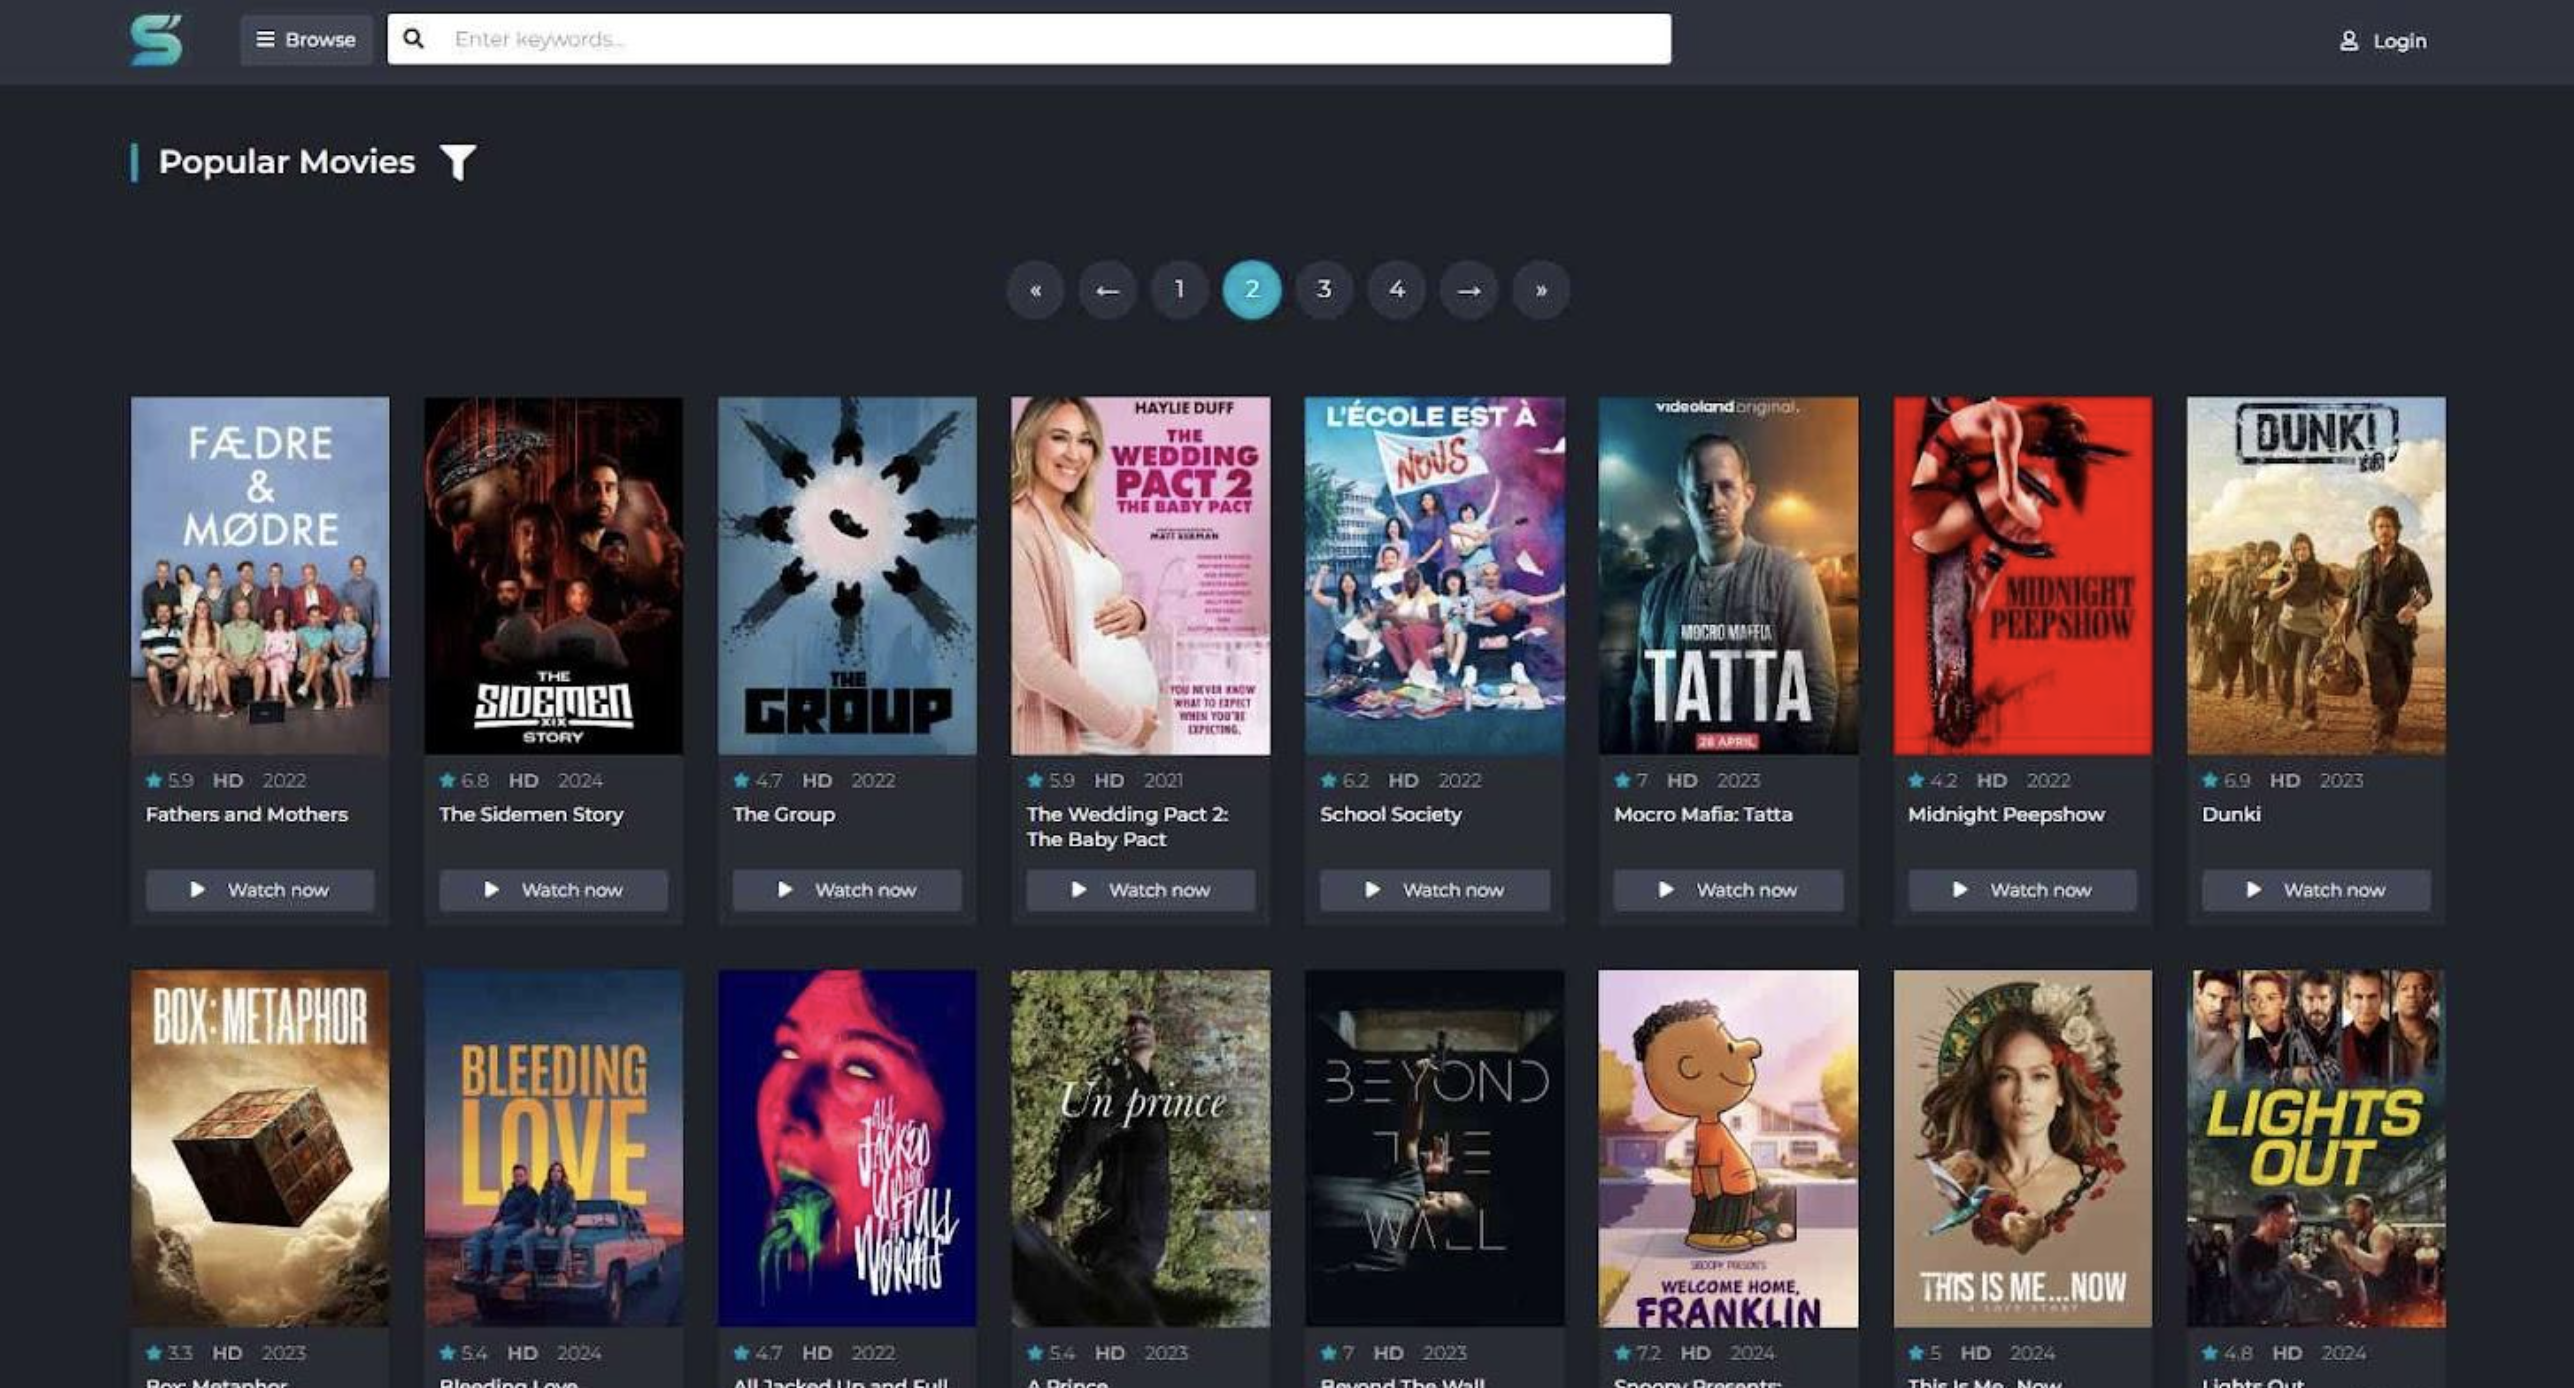Select page 3 in pagination

tap(1324, 290)
